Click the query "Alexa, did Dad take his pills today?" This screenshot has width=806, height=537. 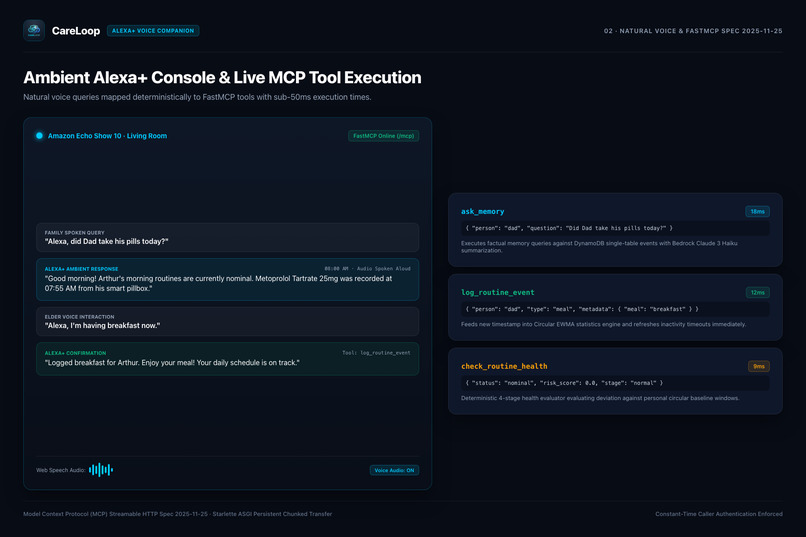(x=106, y=242)
